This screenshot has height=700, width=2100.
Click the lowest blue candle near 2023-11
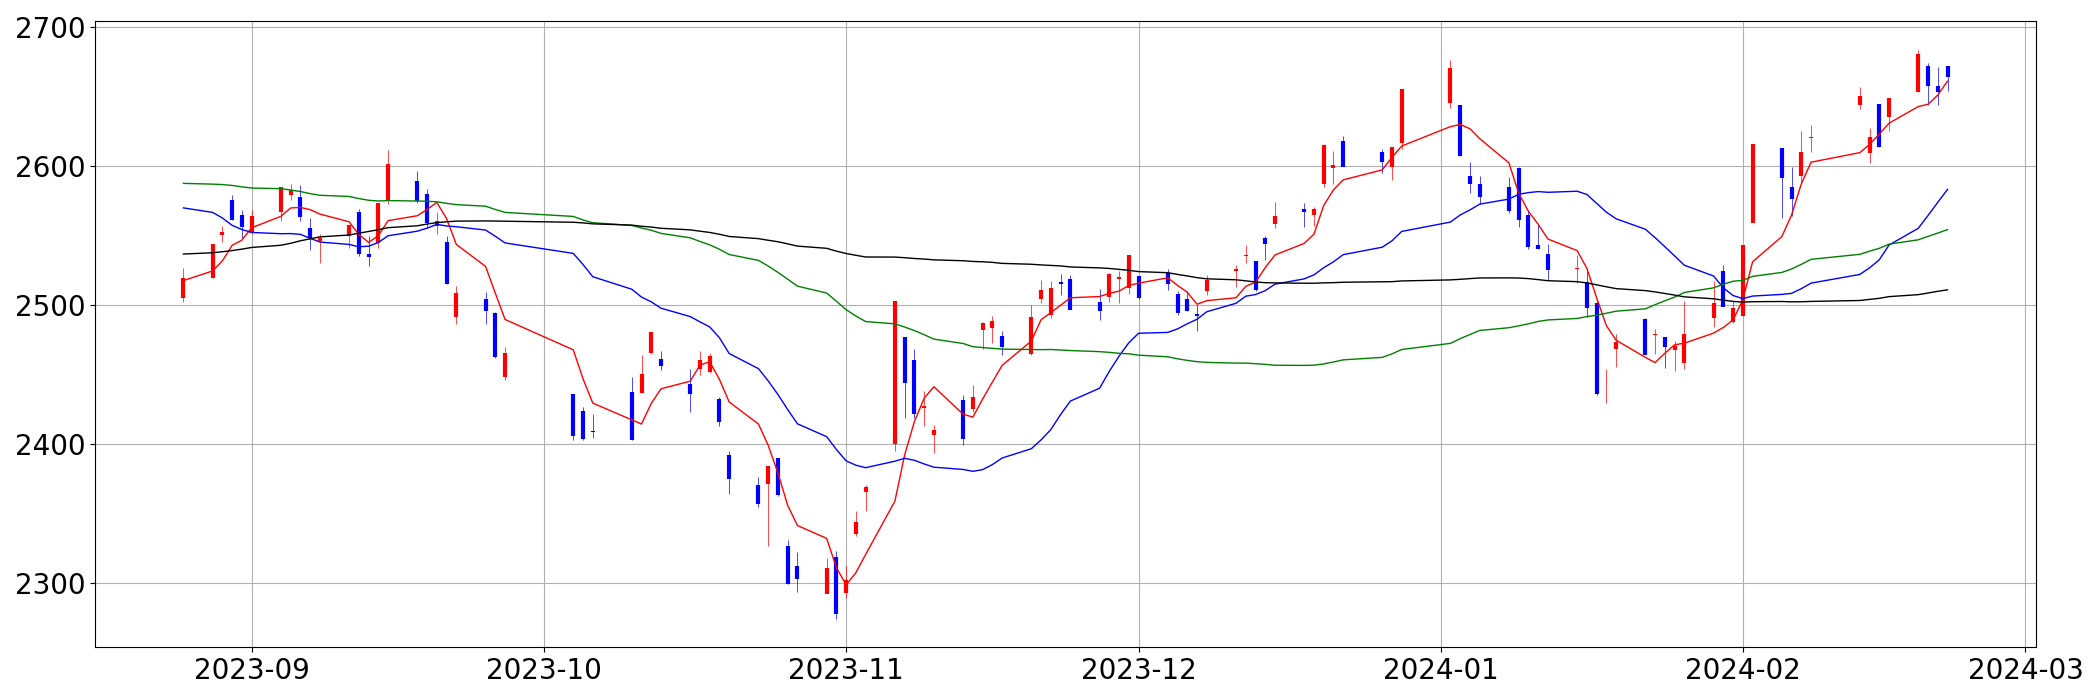tap(836, 586)
